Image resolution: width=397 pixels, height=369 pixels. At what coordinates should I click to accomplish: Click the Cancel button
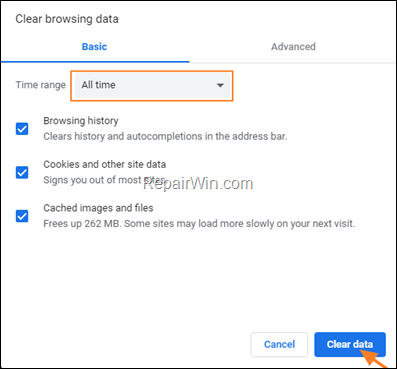(x=279, y=344)
